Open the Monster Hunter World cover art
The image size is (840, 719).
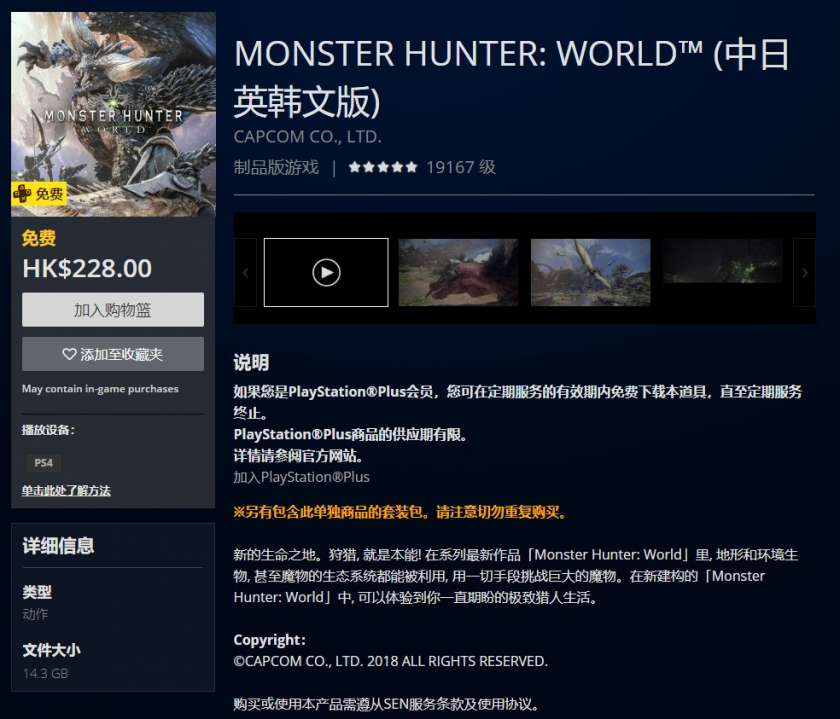tap(113, 114)
